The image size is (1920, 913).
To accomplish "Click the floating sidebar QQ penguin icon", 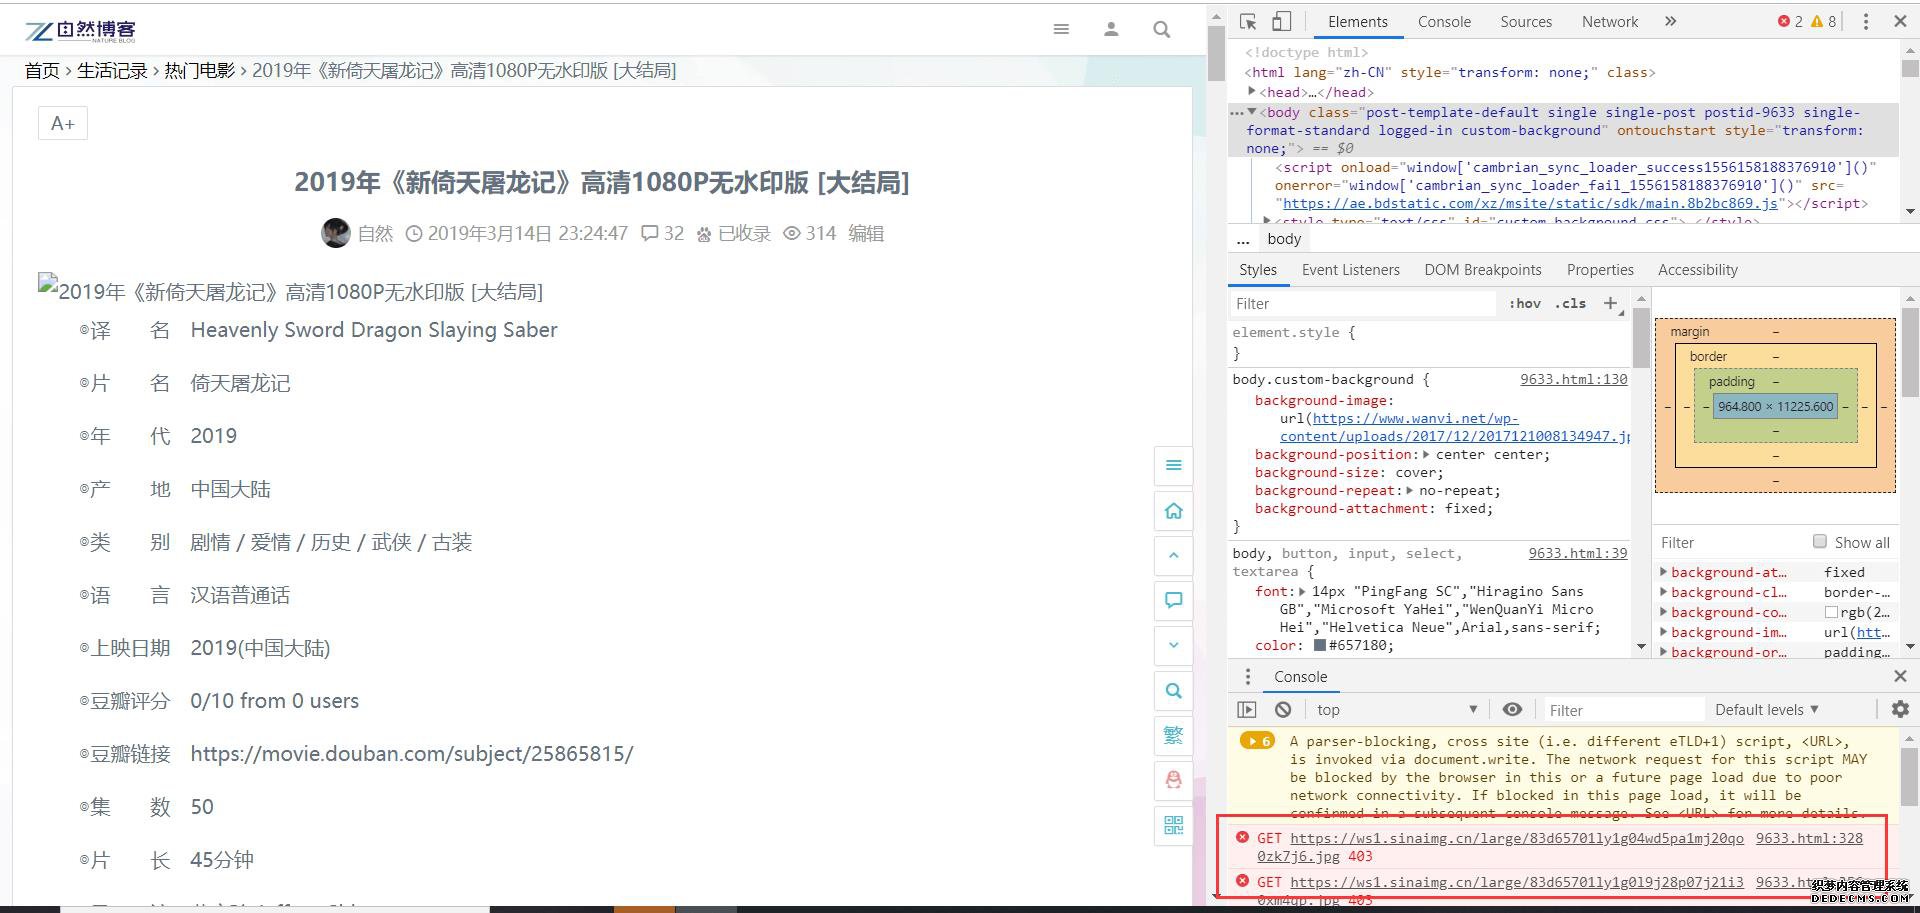I will coord(1173,780).
